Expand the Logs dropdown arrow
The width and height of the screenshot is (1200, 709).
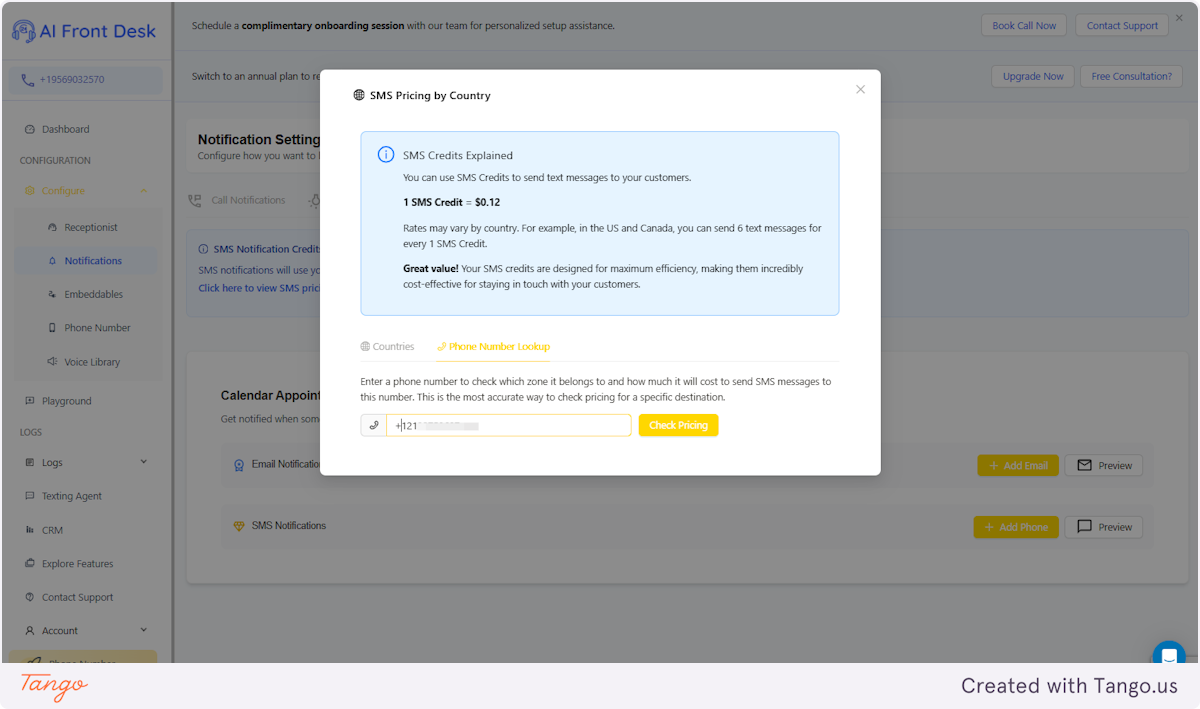tap(144, 462)
